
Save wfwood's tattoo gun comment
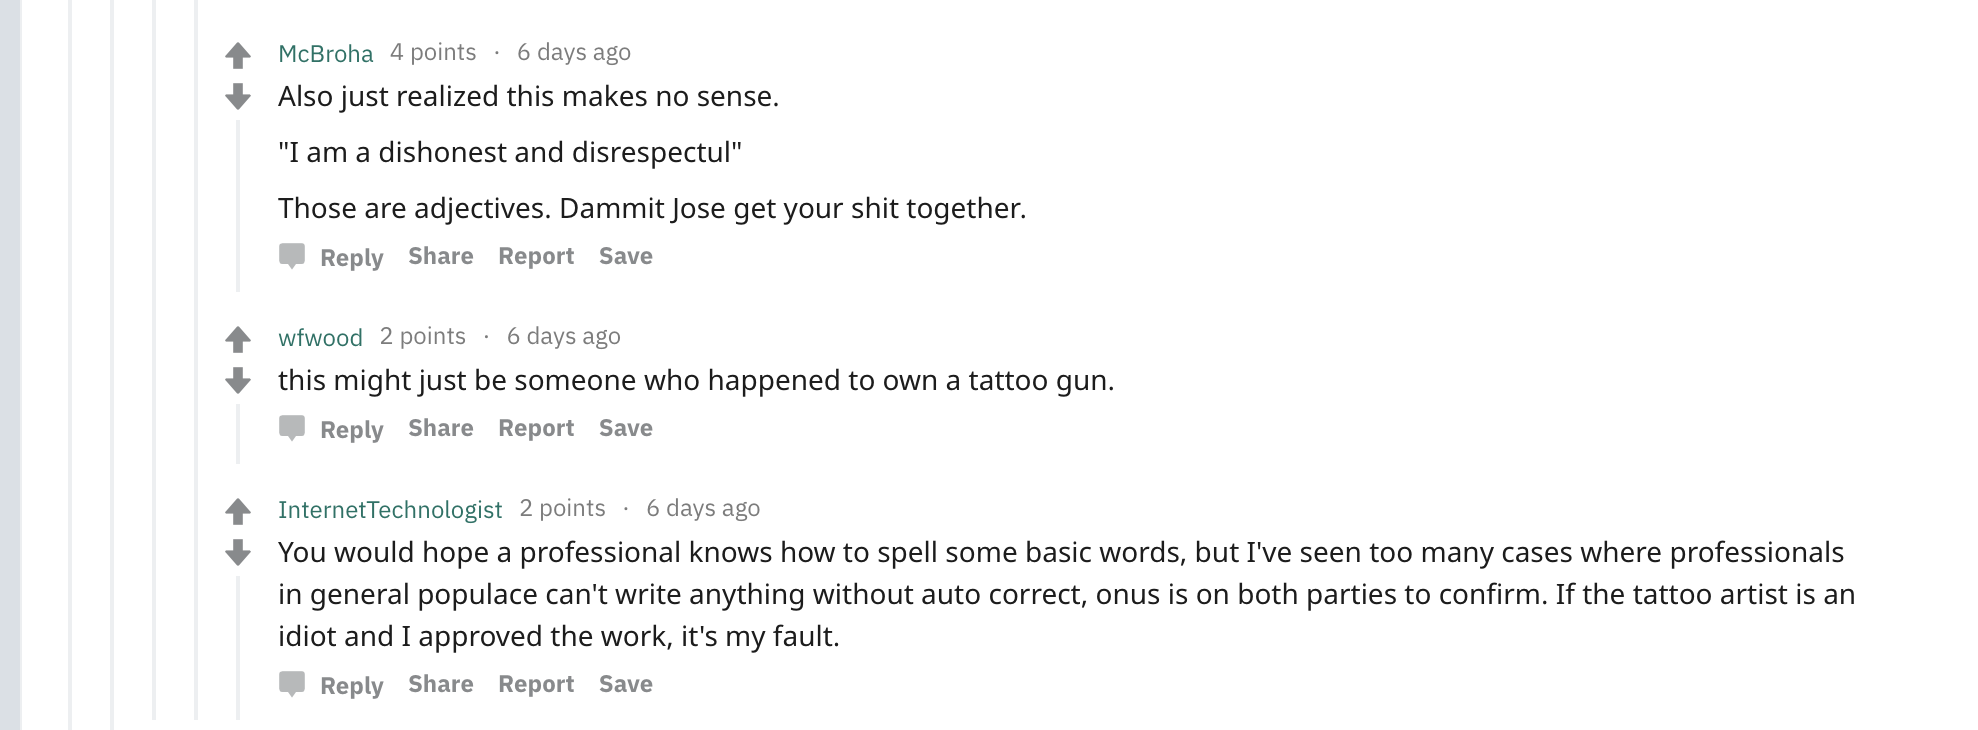(x=626, y=428)
